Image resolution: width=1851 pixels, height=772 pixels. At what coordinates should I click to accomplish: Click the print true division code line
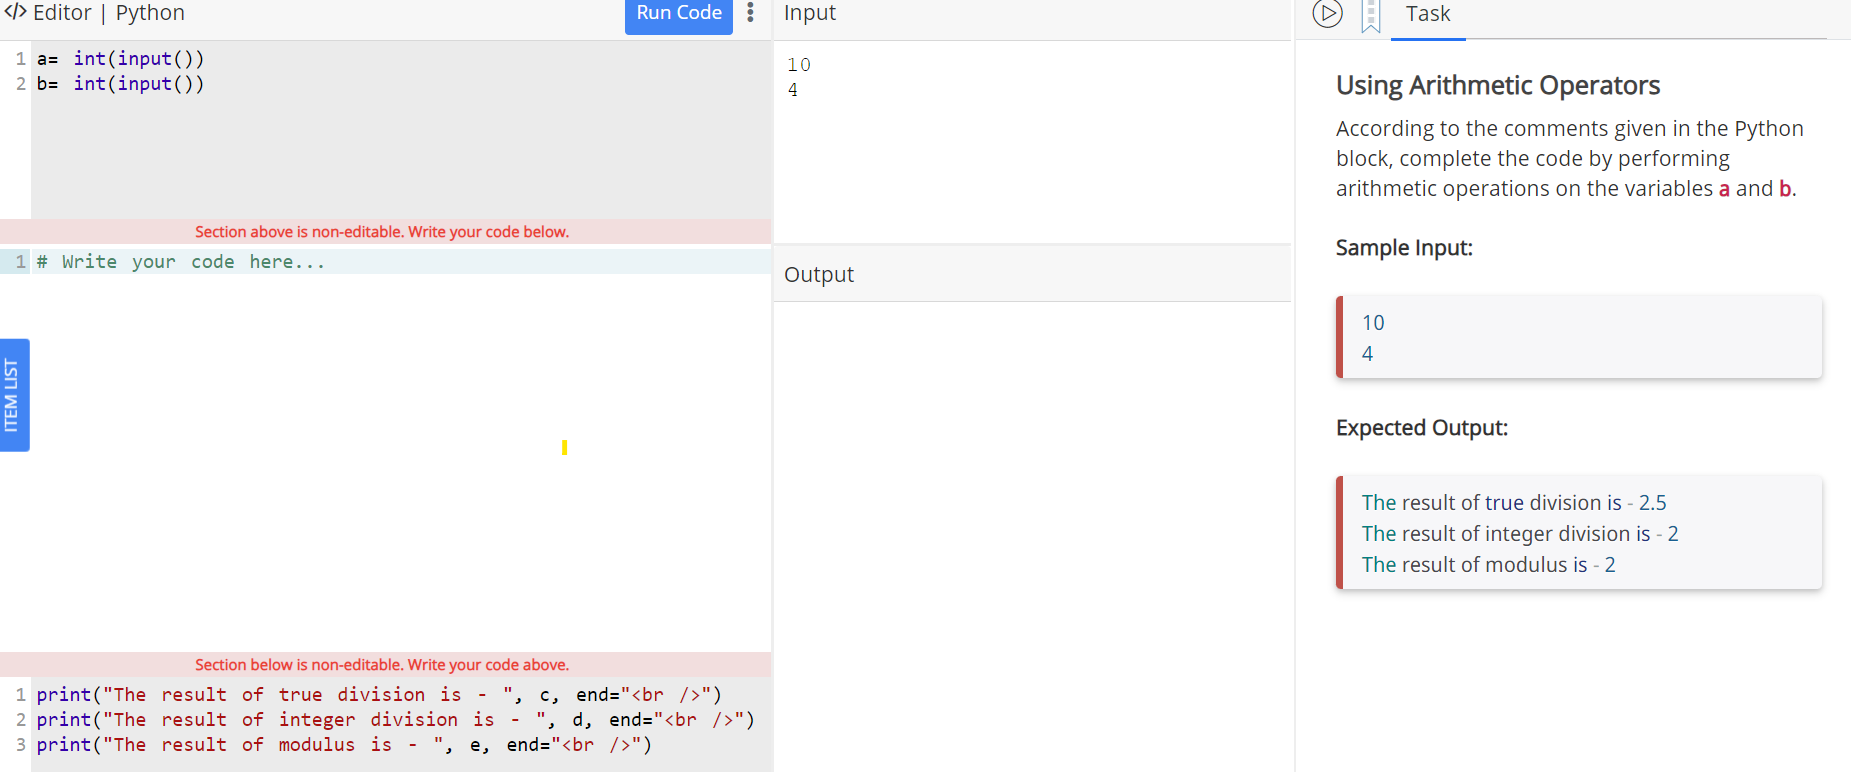tap(379, 694)
